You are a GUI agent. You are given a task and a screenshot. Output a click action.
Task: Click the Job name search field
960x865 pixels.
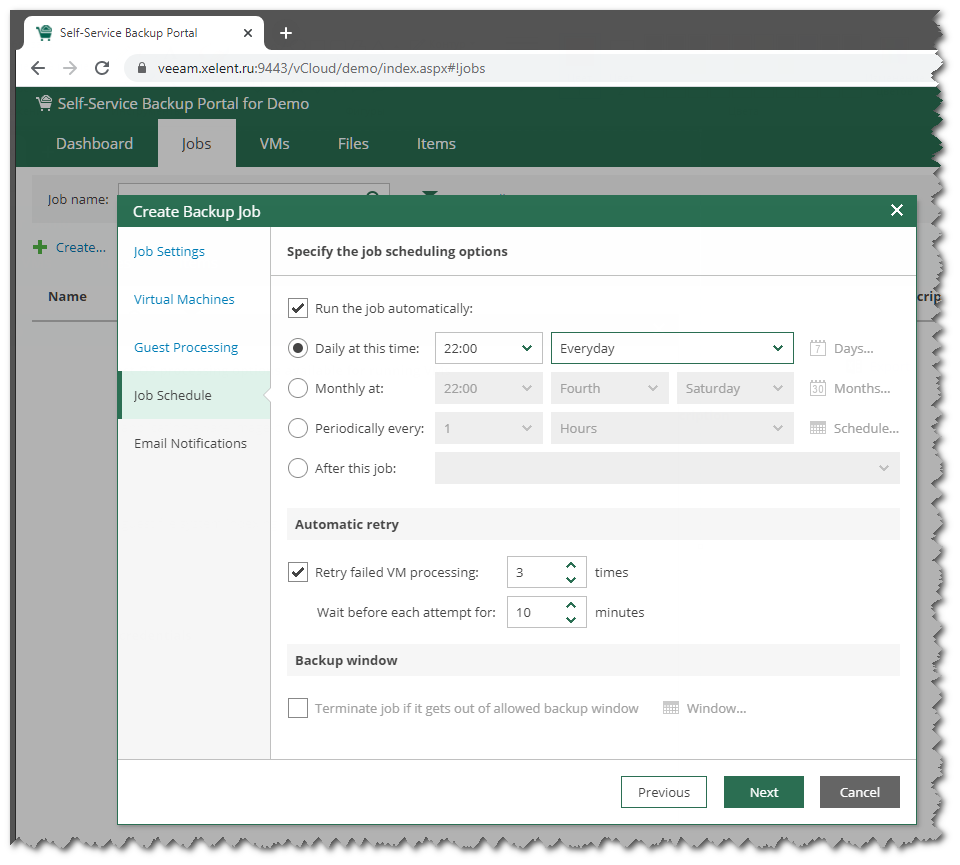click(x=253, y=189)
